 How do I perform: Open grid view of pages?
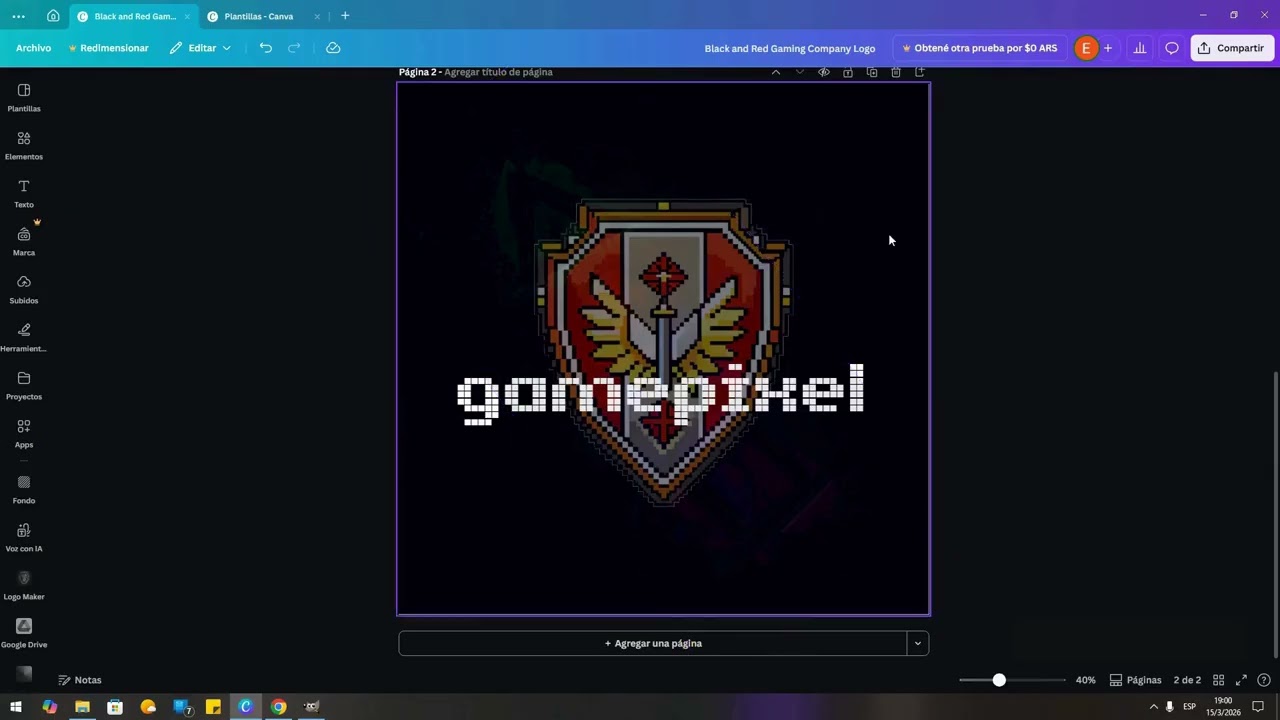(1218, 680)
